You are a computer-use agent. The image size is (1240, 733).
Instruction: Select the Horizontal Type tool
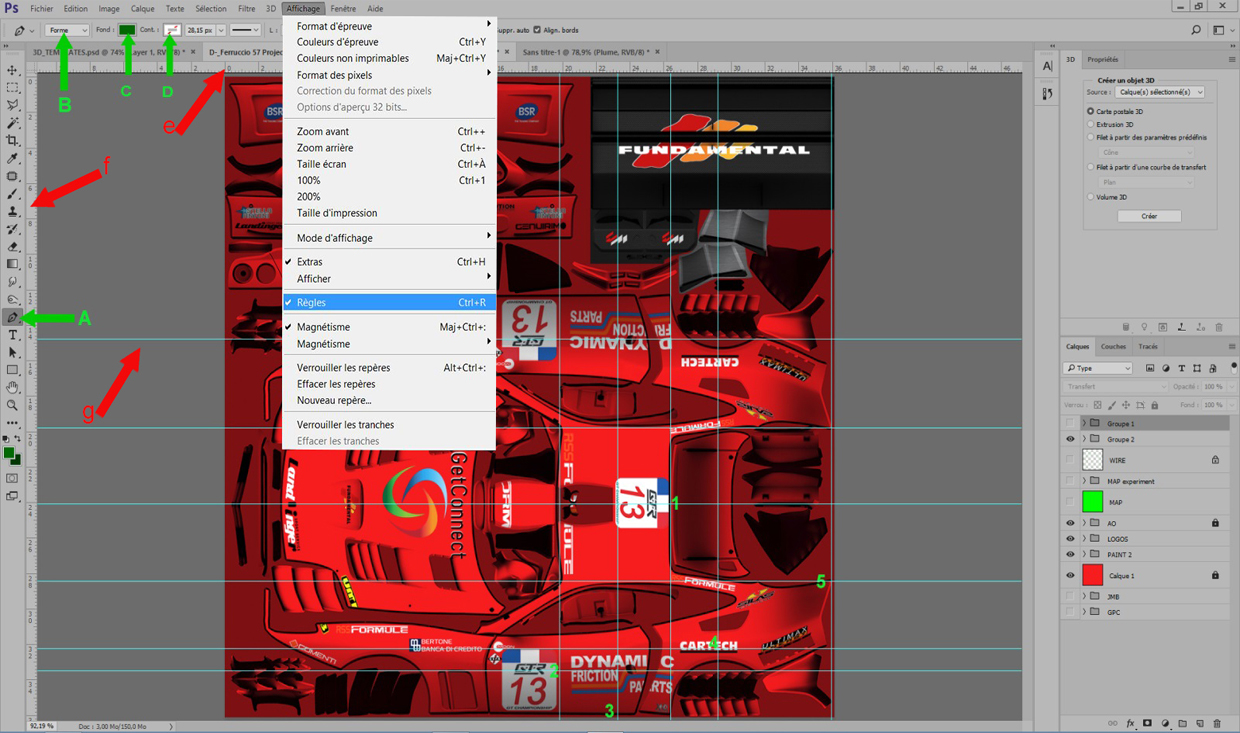click(13, 335)
